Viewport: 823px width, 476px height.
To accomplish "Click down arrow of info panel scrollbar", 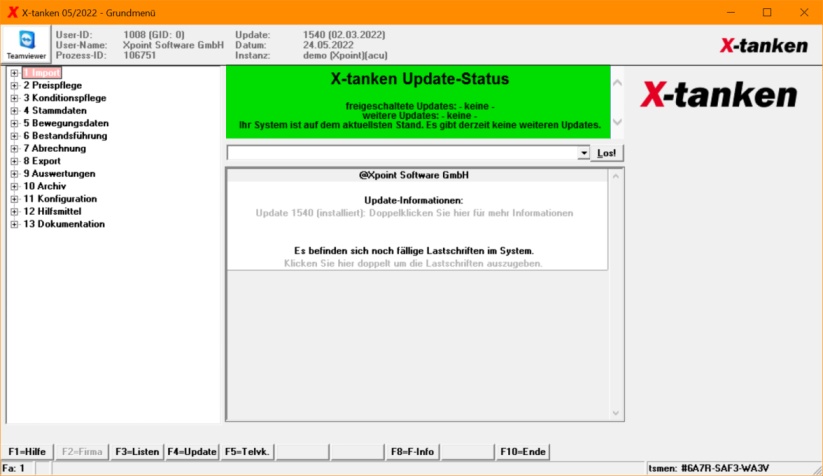I will (x=616, y=413).
